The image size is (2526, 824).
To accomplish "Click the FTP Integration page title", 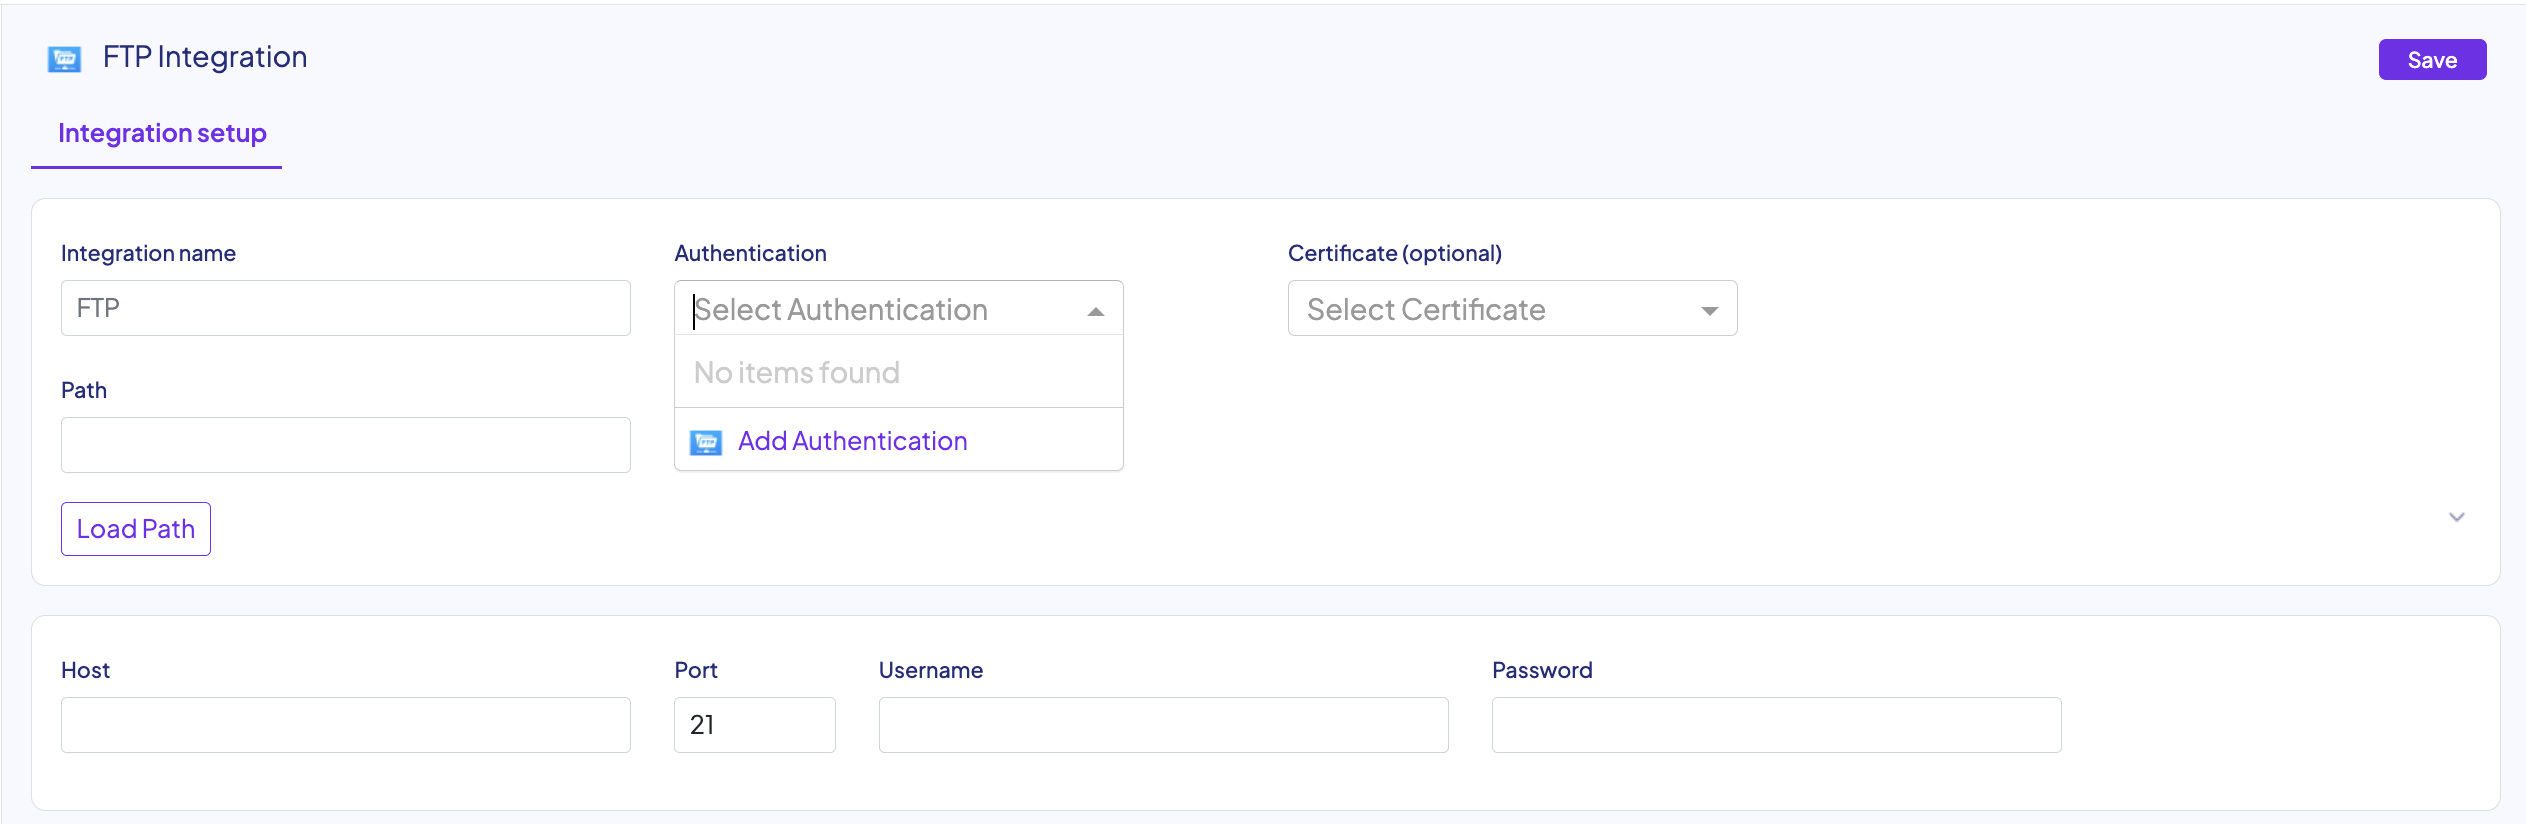I will pyautogui.click(x=205, y=57).
